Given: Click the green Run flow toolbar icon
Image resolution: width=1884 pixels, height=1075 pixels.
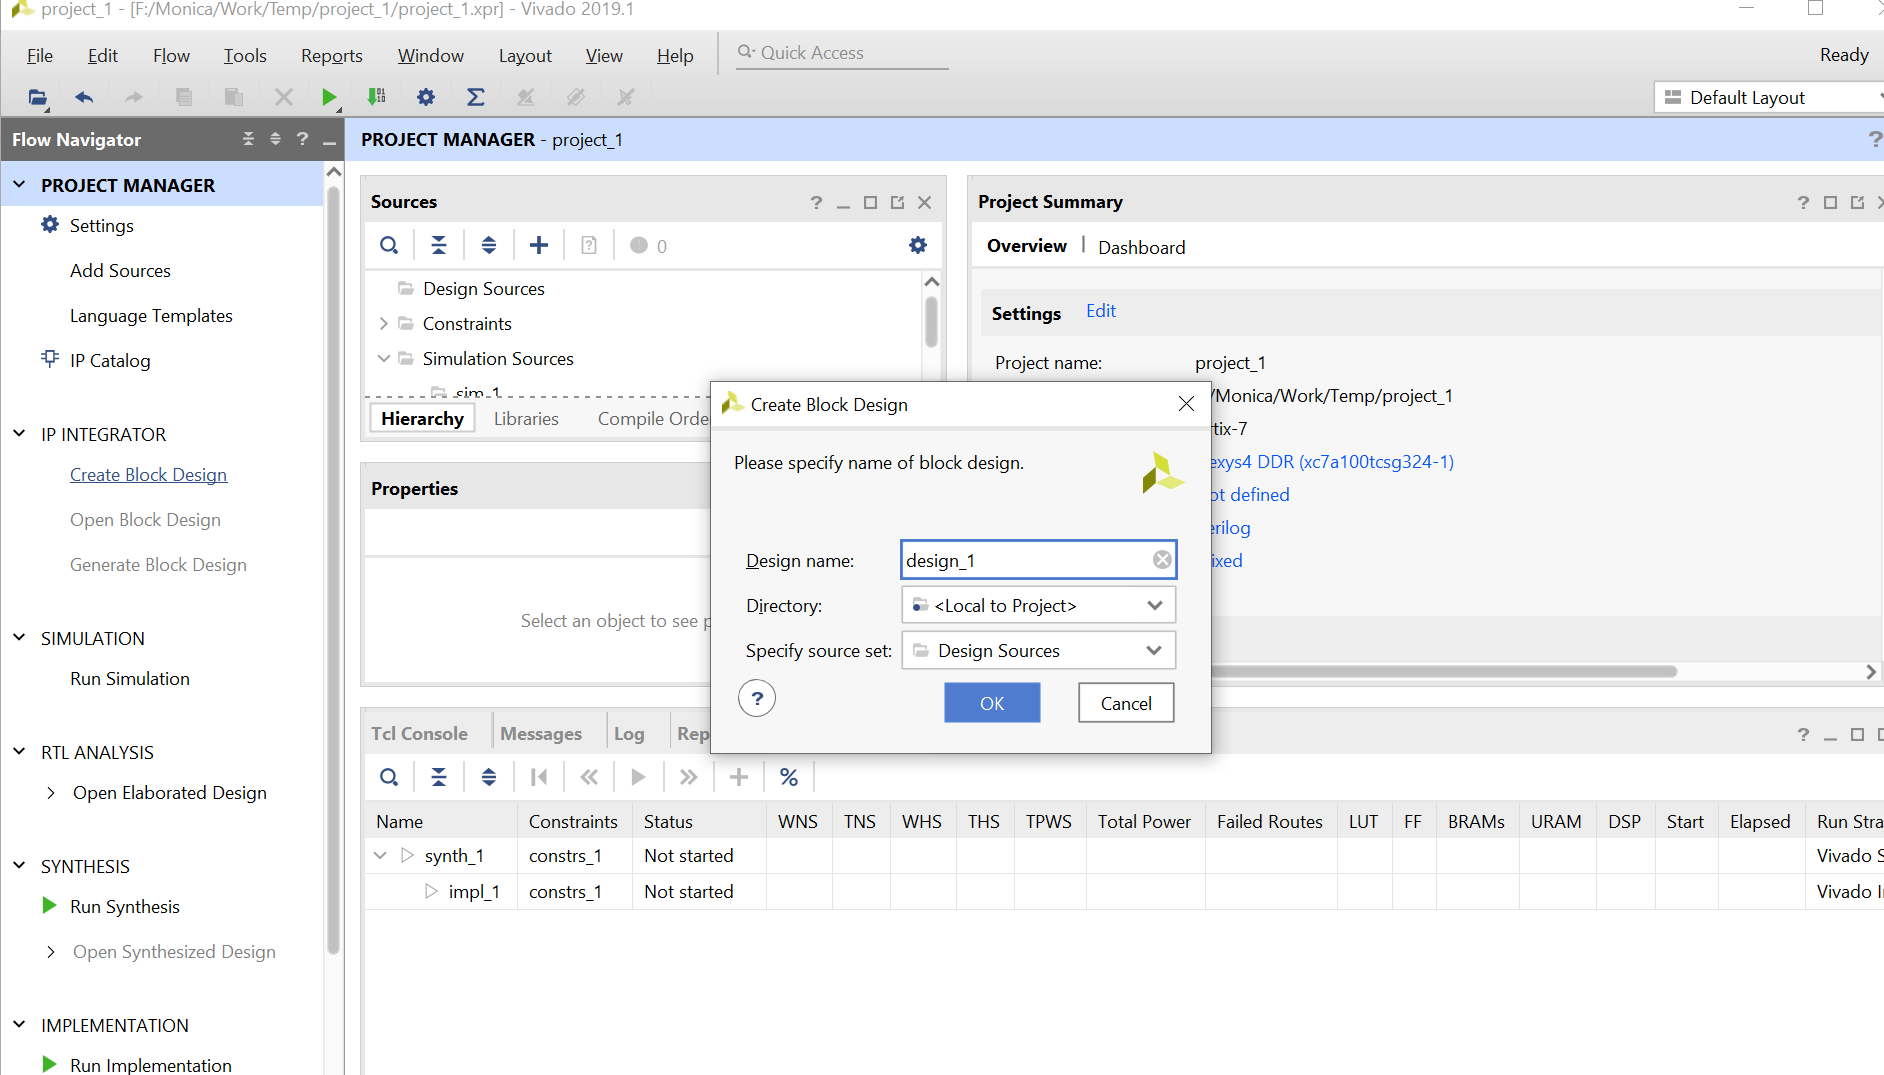Looking at the screenshot, I should click(329, 97).
